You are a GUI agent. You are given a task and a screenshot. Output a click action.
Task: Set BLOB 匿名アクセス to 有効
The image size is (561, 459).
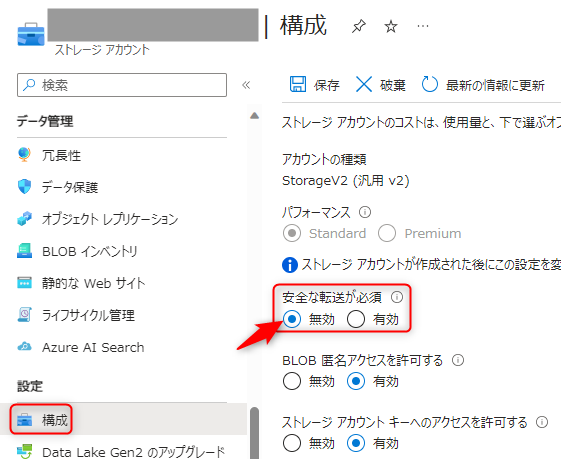click(x=356, y=381)
